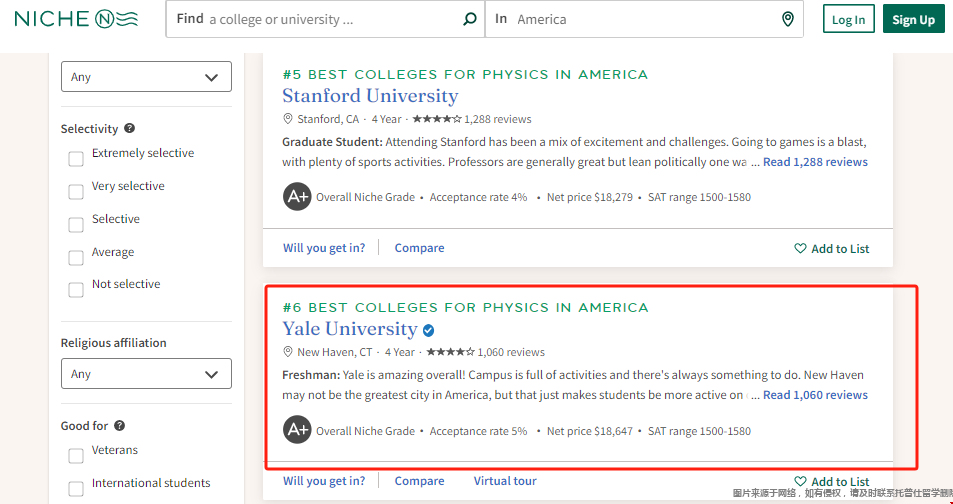Open the Good for help question icon
953x504 pixels.
120,426
